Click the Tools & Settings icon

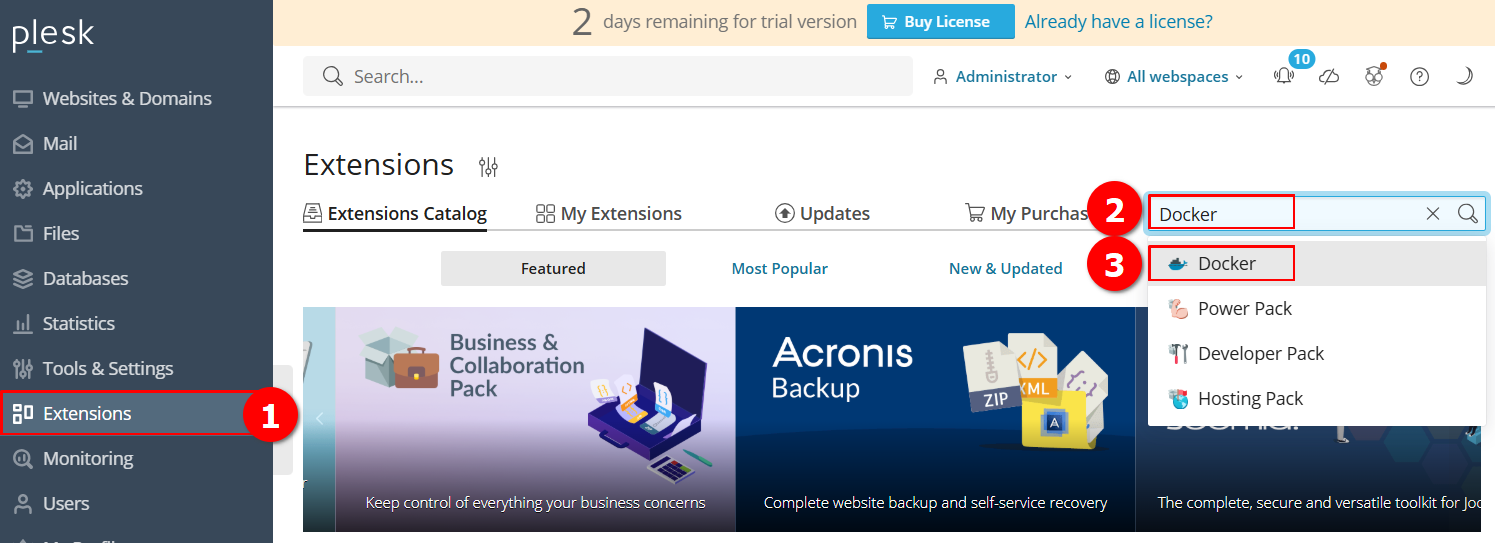23,369
